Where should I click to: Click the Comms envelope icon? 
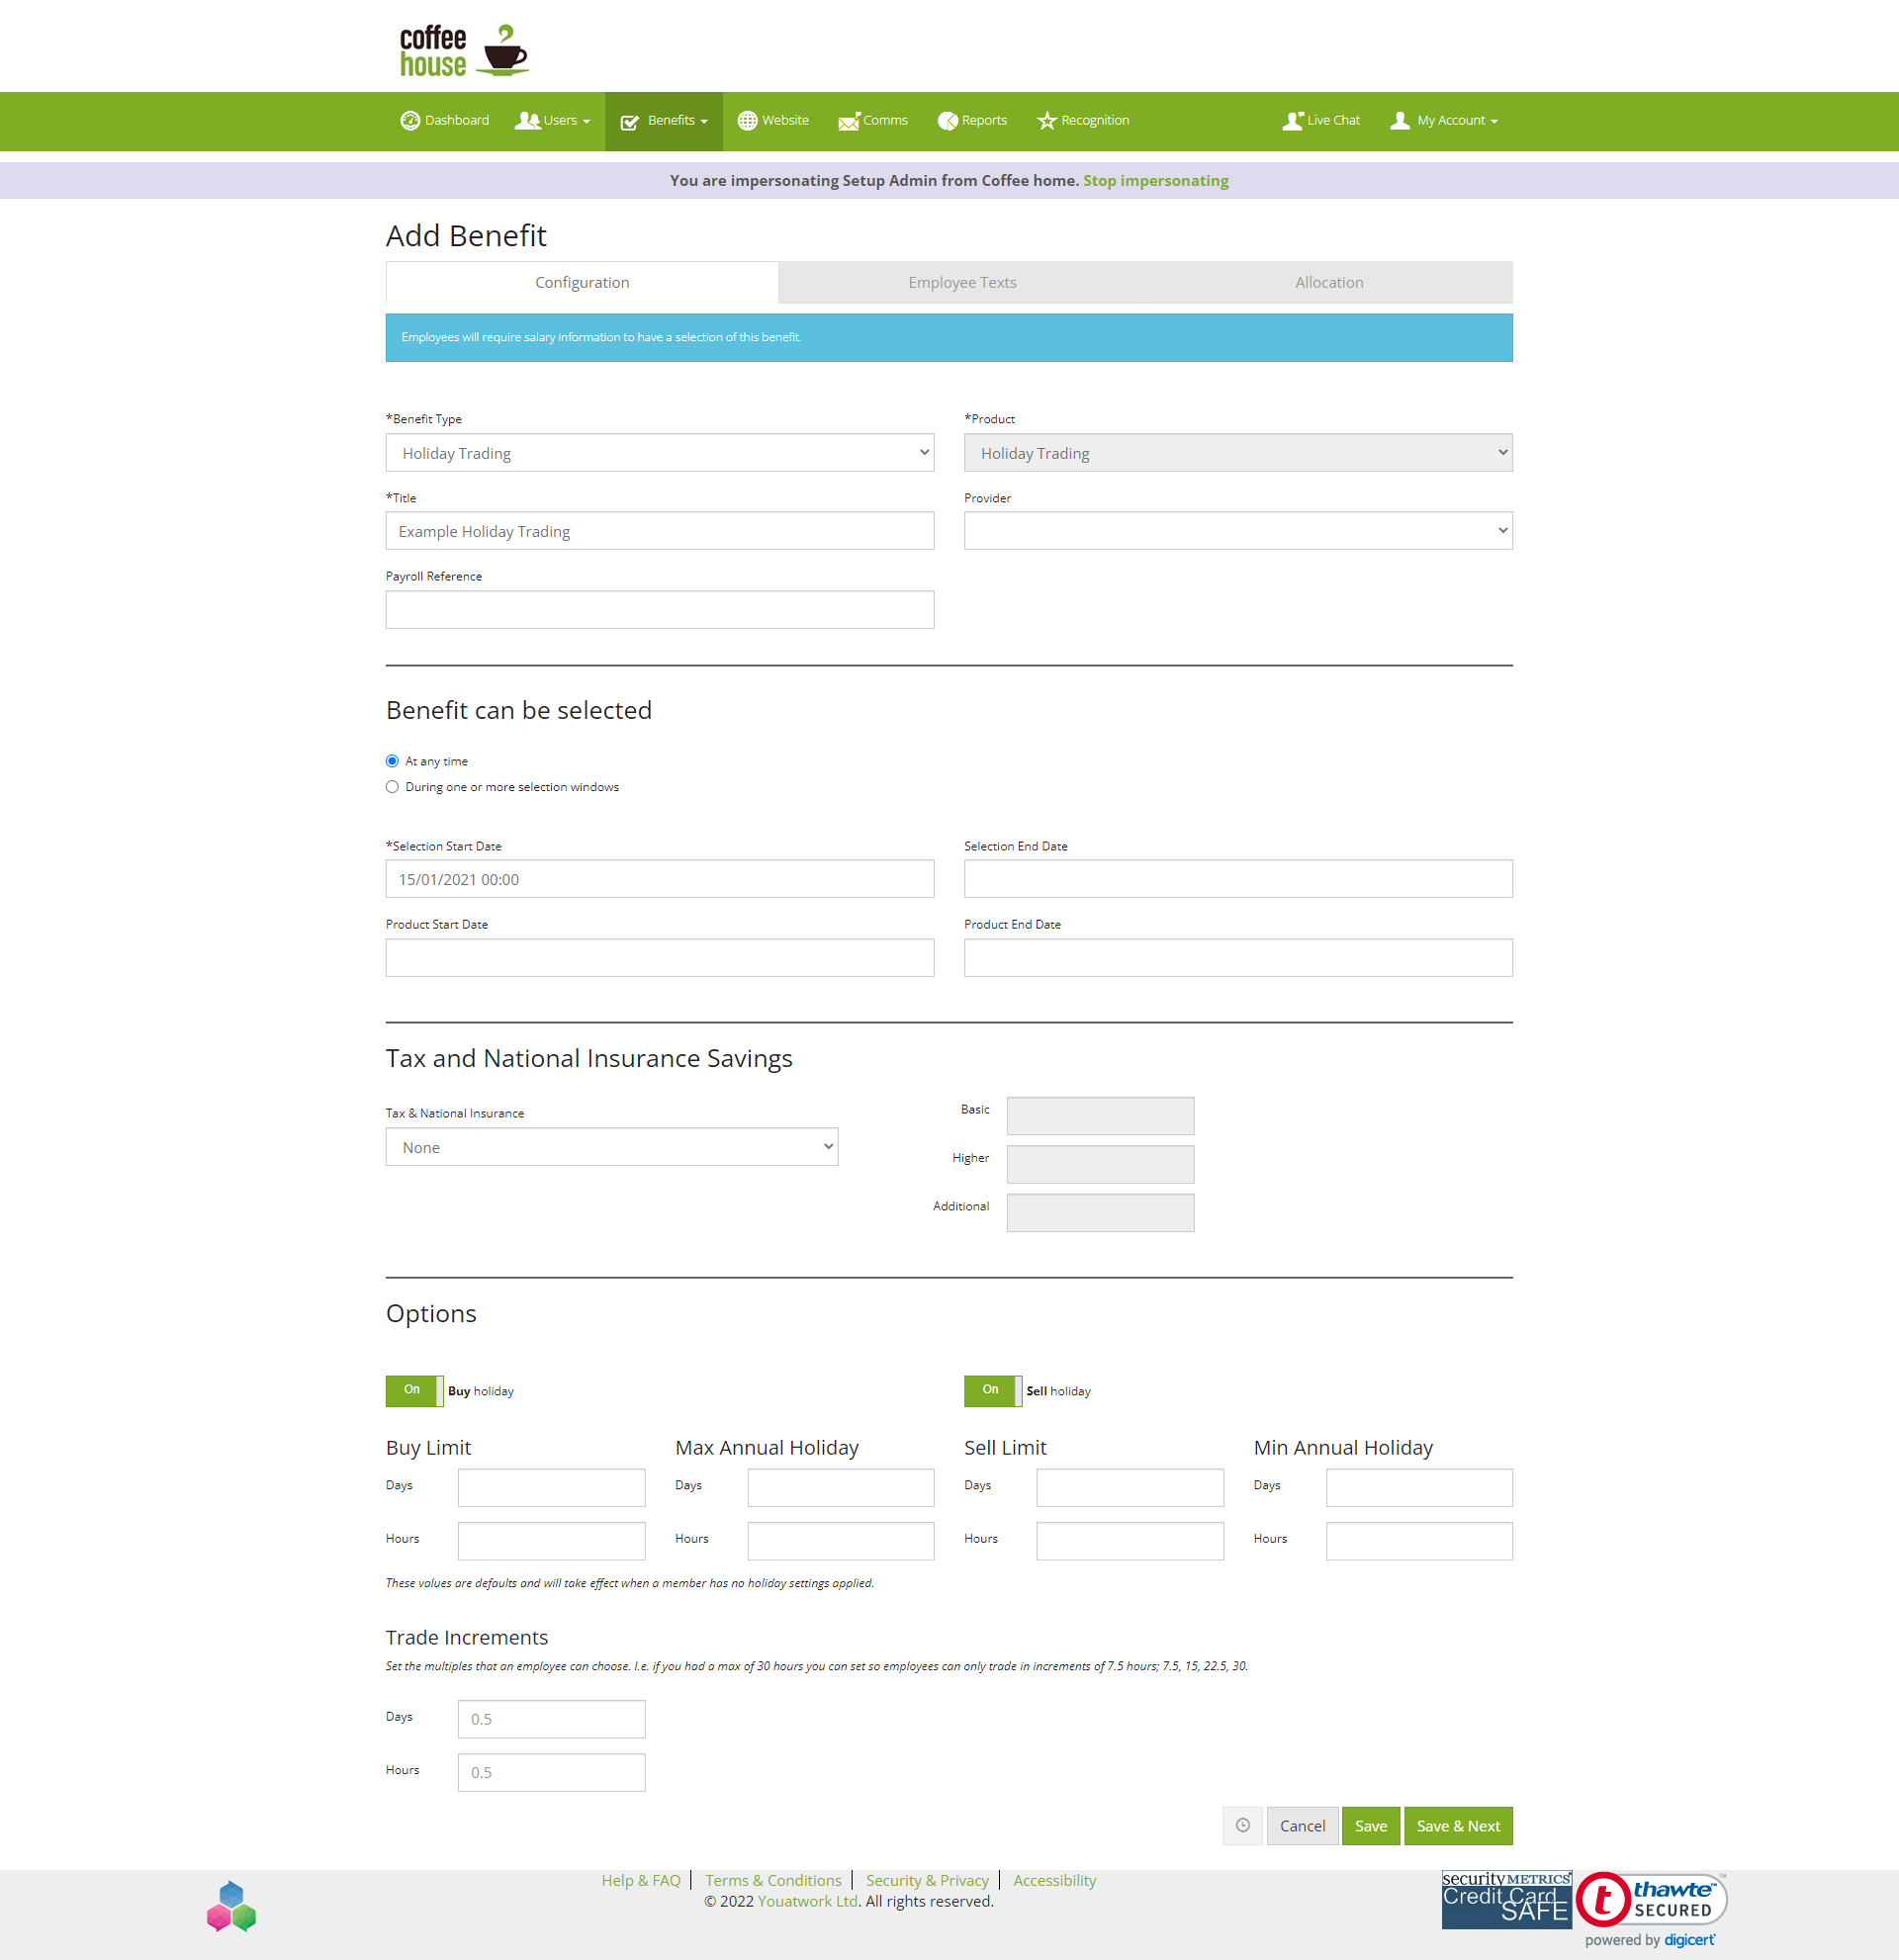pyautogui.click(x=848, y=122)
